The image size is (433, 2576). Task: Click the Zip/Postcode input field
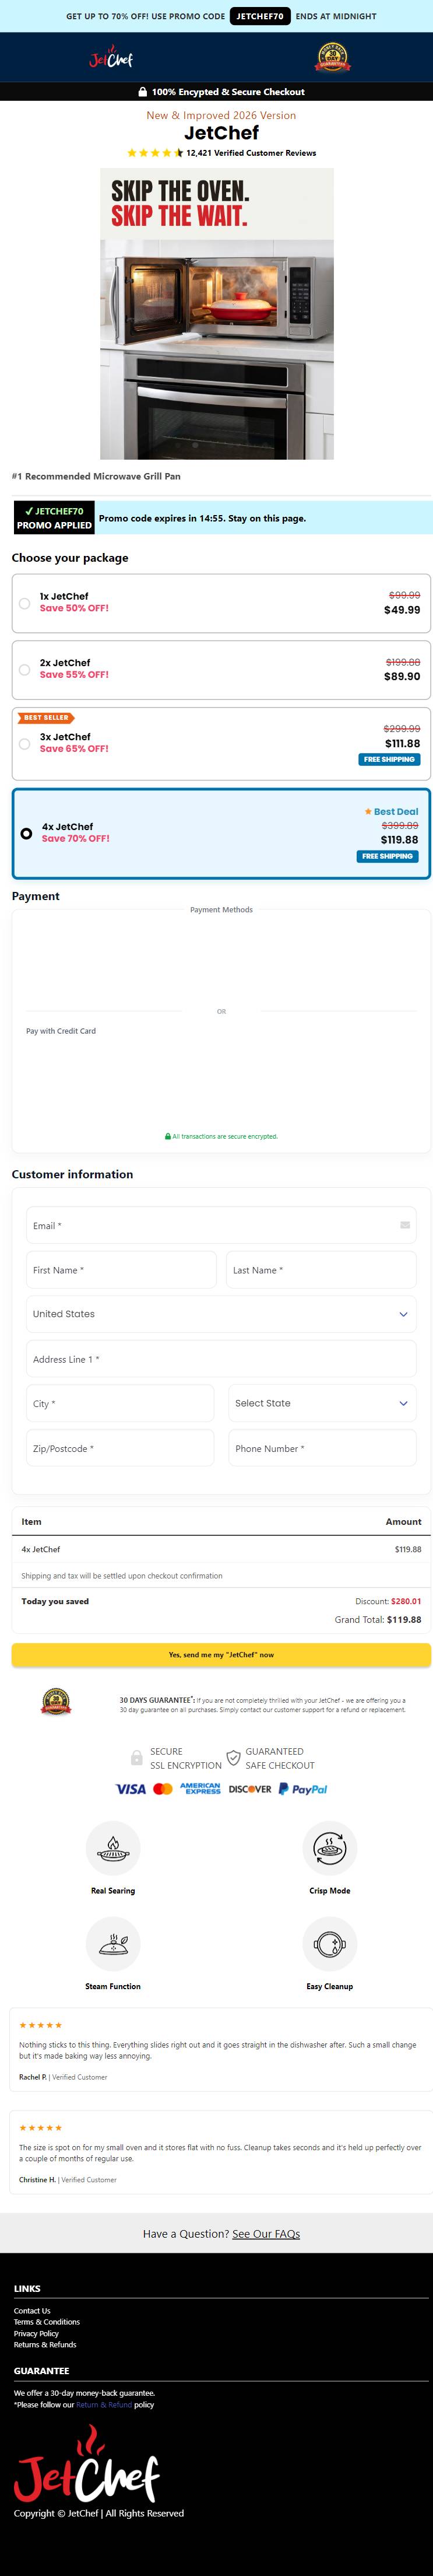pos(120,1448)
